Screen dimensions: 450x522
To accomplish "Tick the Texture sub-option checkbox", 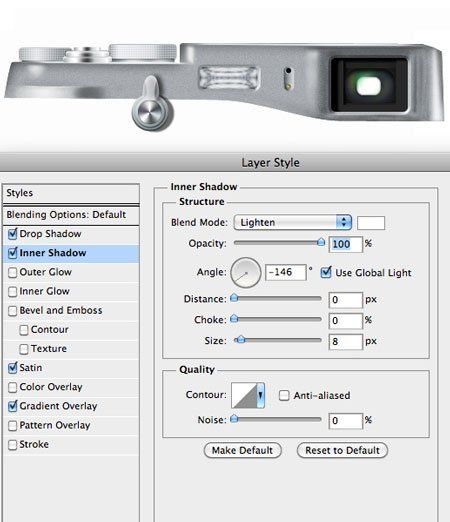I will tap(24, 349).
